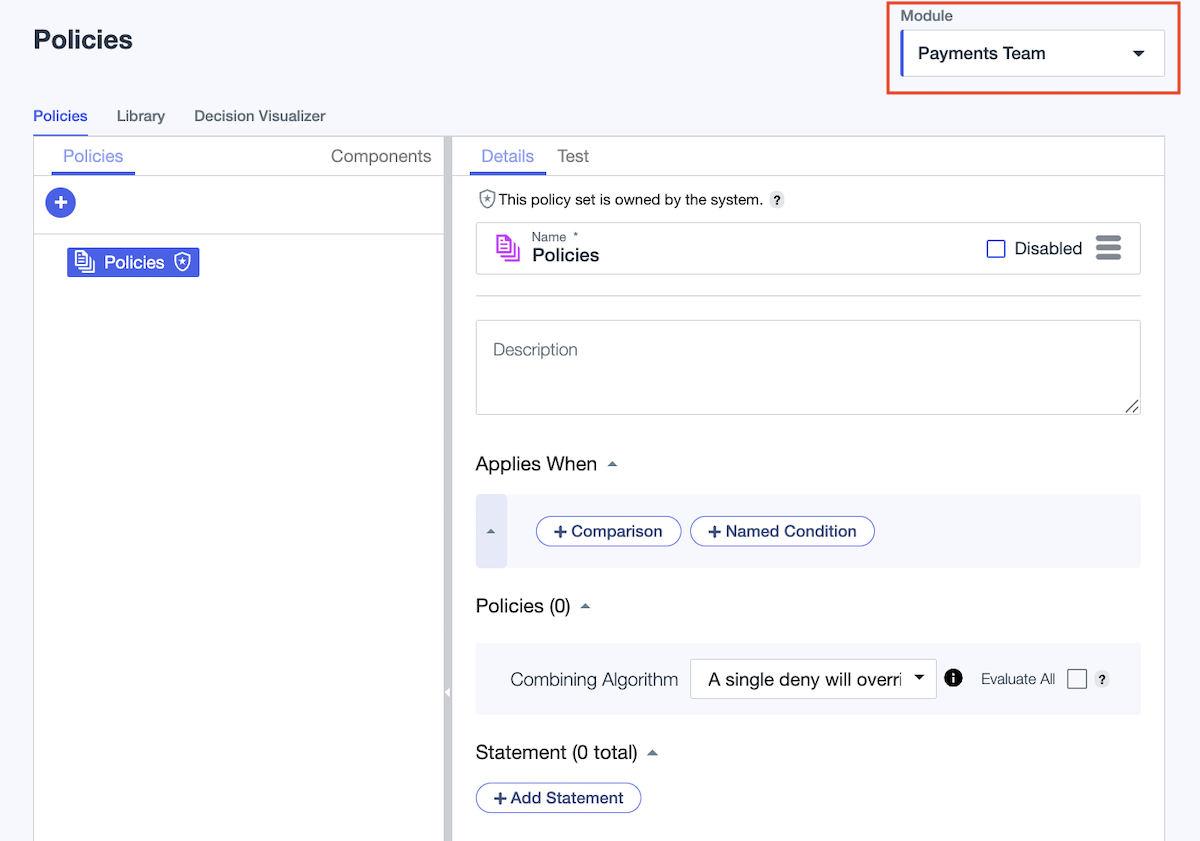The image size is (1200, 841).
Task: Click the system-owned shield icon above Name
Action: coord(487,199)
